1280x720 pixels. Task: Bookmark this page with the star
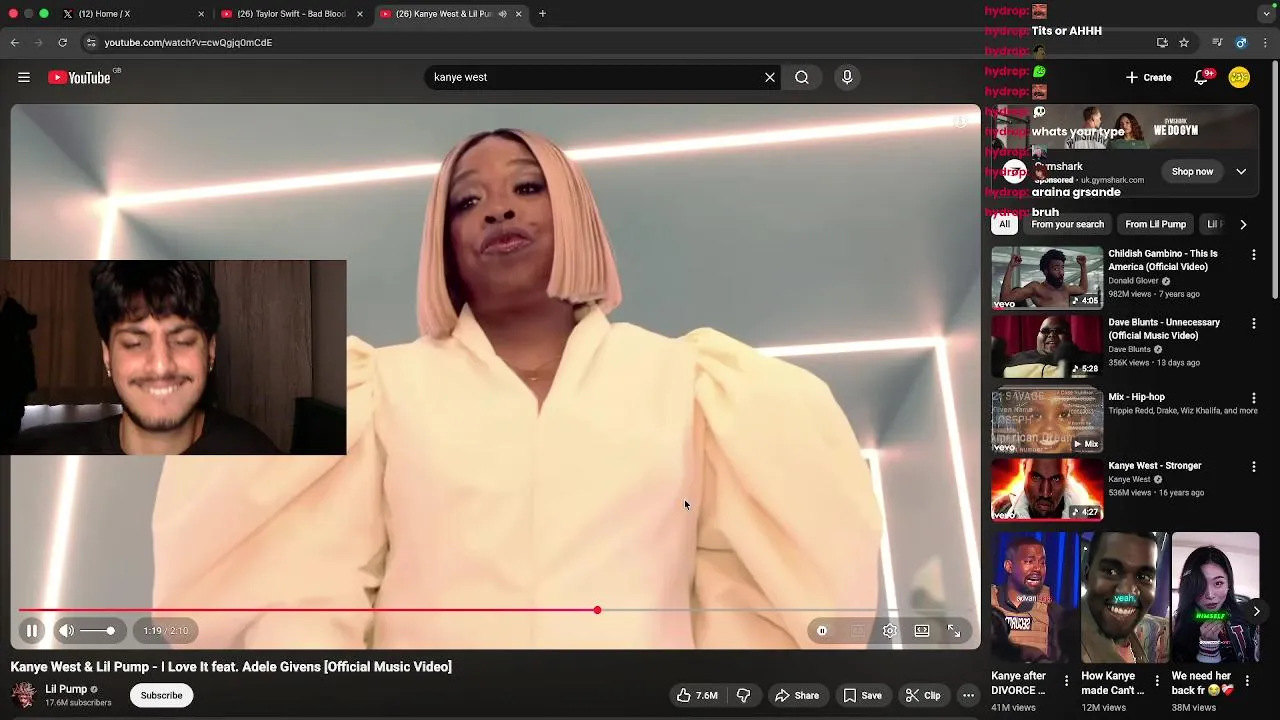click(x=1184, y=43)
